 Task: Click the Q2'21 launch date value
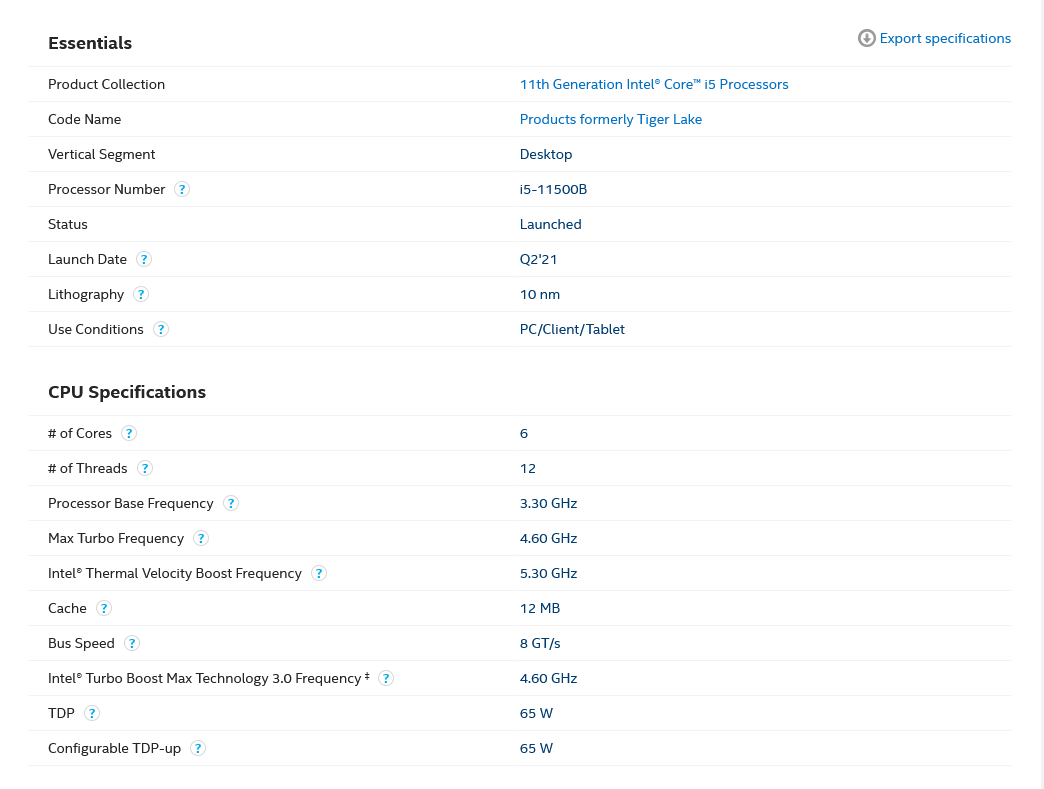tap(538, 259)
